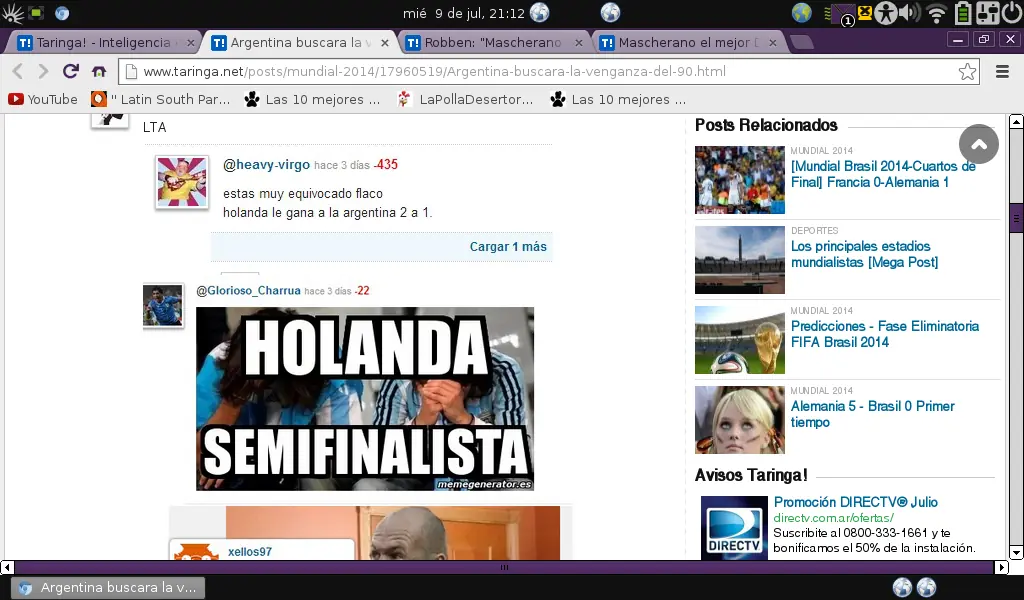This screenshot has height=600, width=1024.
Task: Click the earth globe icon left of mail
Action: [801, 12]
